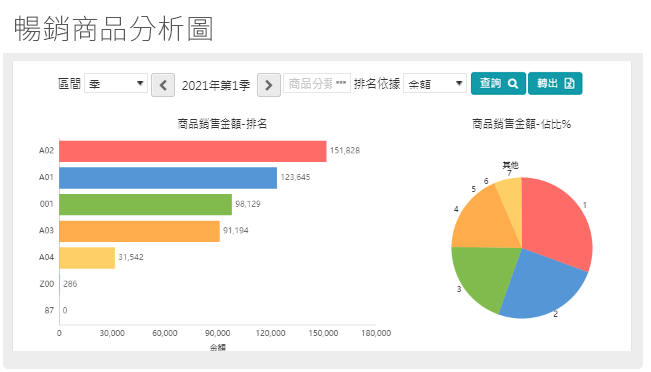Click the 180,000 x-axis tick label
Image resolution: width=651 pixels, height=372 pixels.
click(376, 333)
